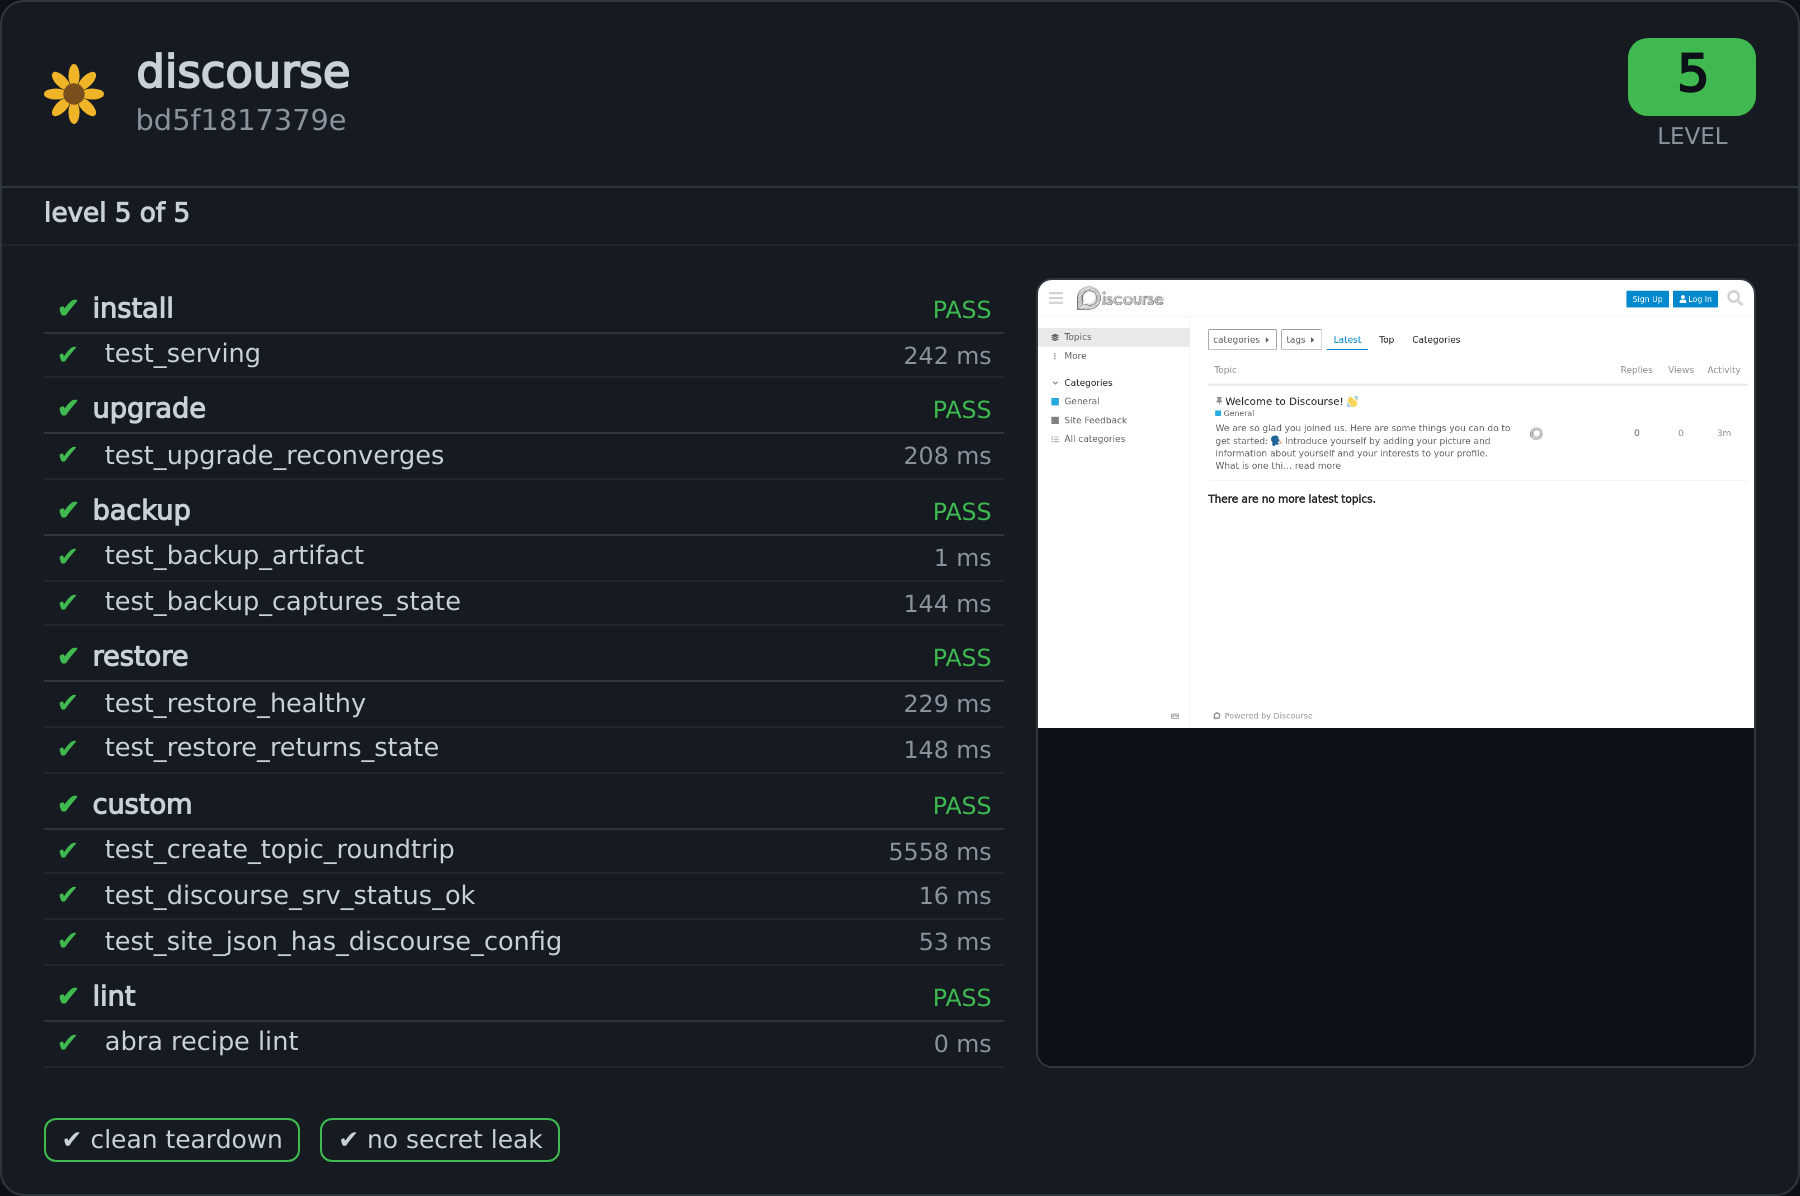Click the clean teardown badge
The height and width of the screenshot is (1196, 1800).
172,1140
